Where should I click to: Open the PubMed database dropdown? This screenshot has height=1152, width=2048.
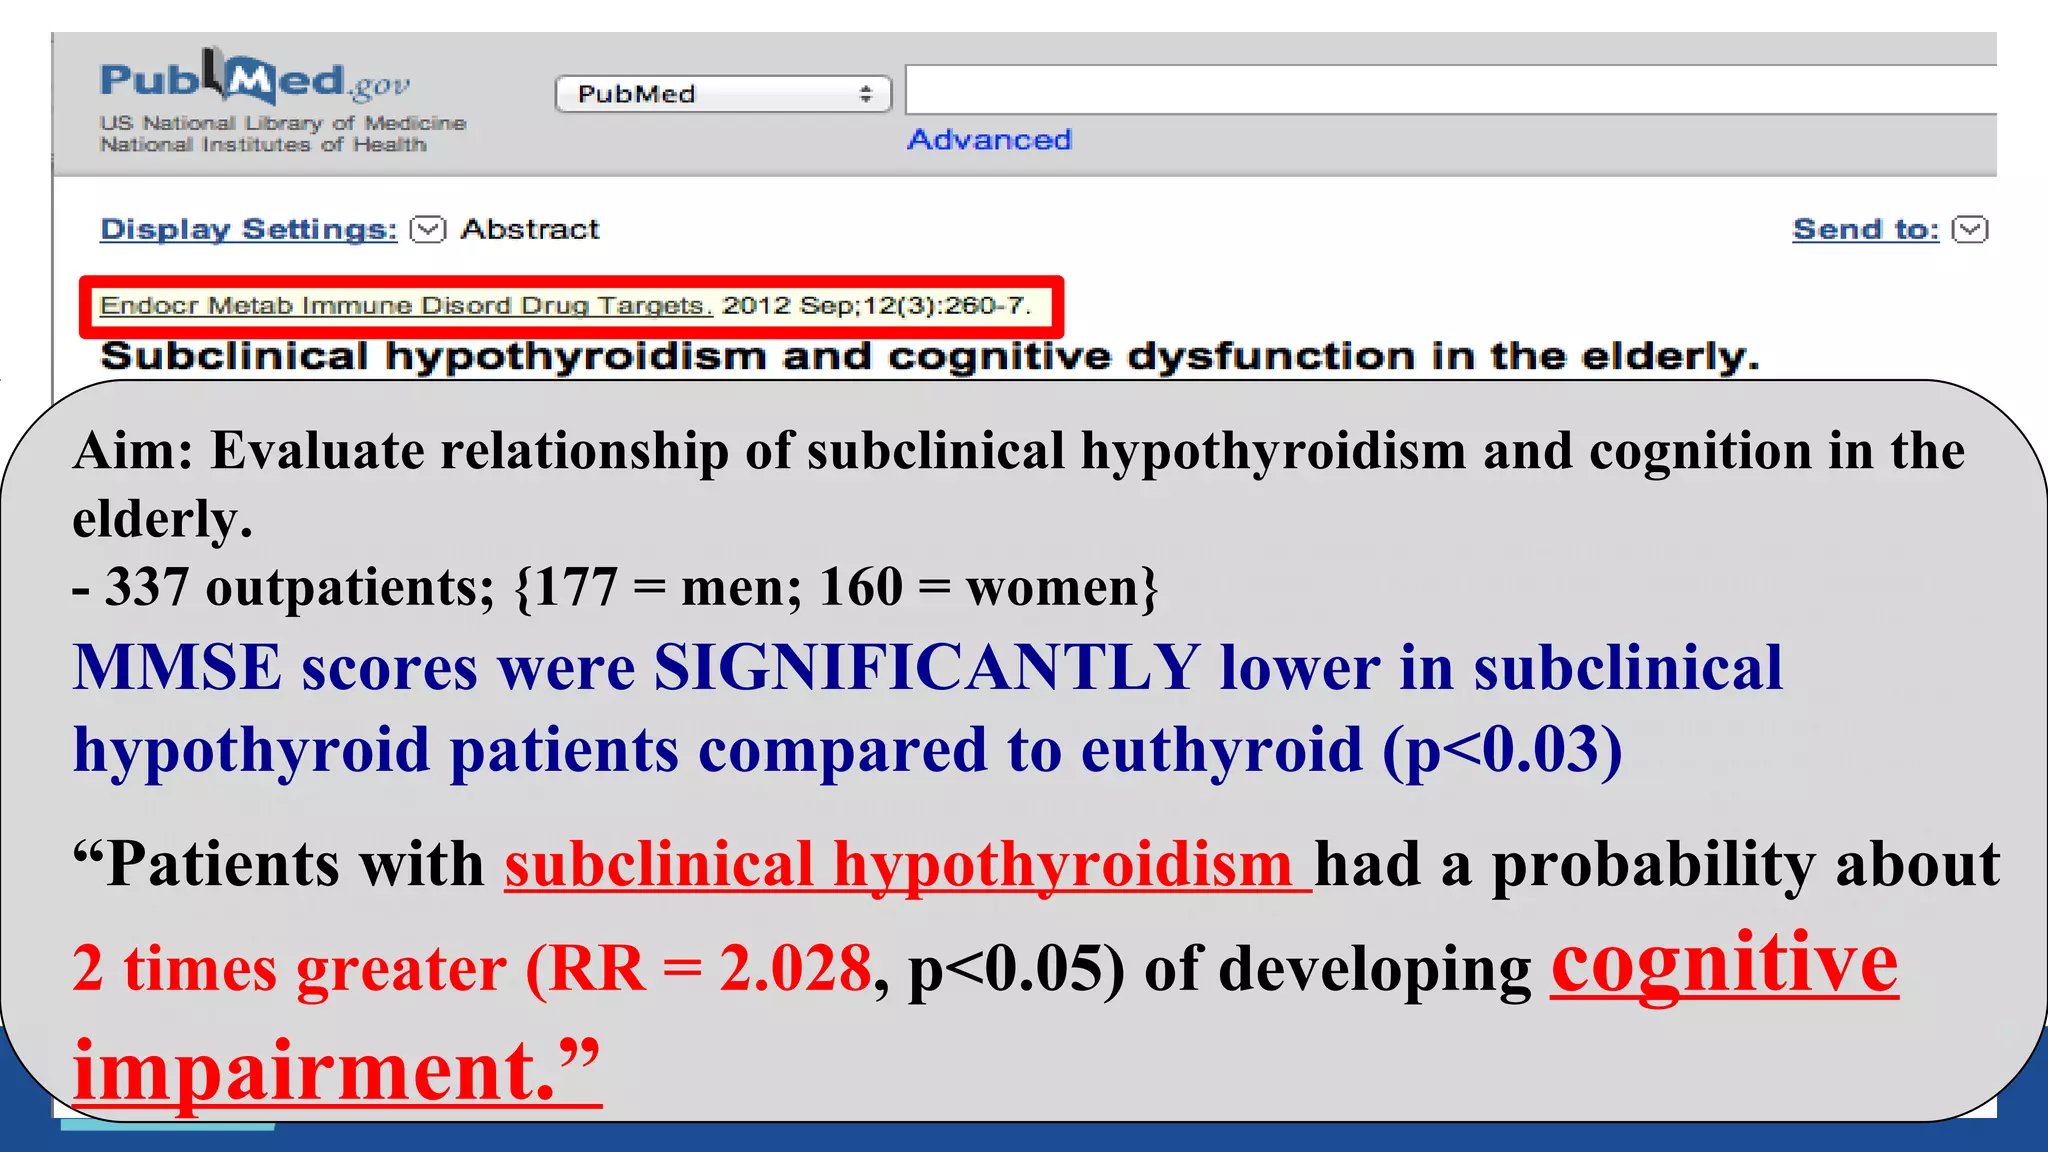click(723, 94)
